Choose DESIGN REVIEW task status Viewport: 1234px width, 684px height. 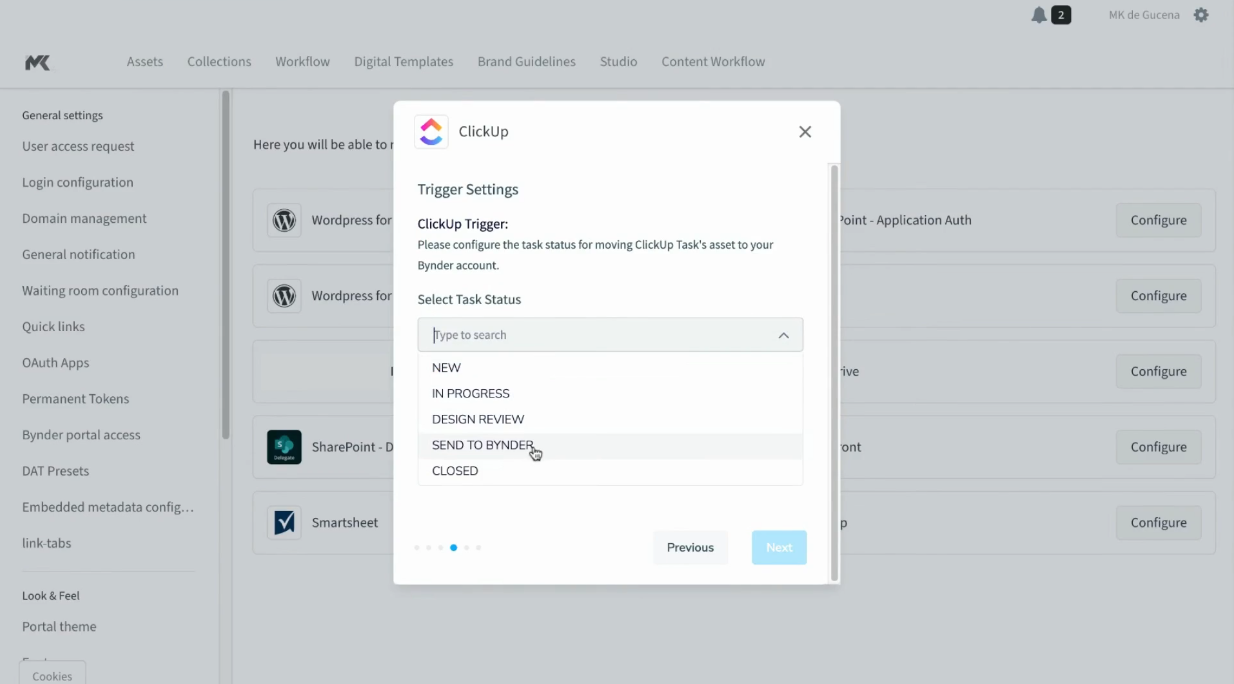[x=478, y=419]
